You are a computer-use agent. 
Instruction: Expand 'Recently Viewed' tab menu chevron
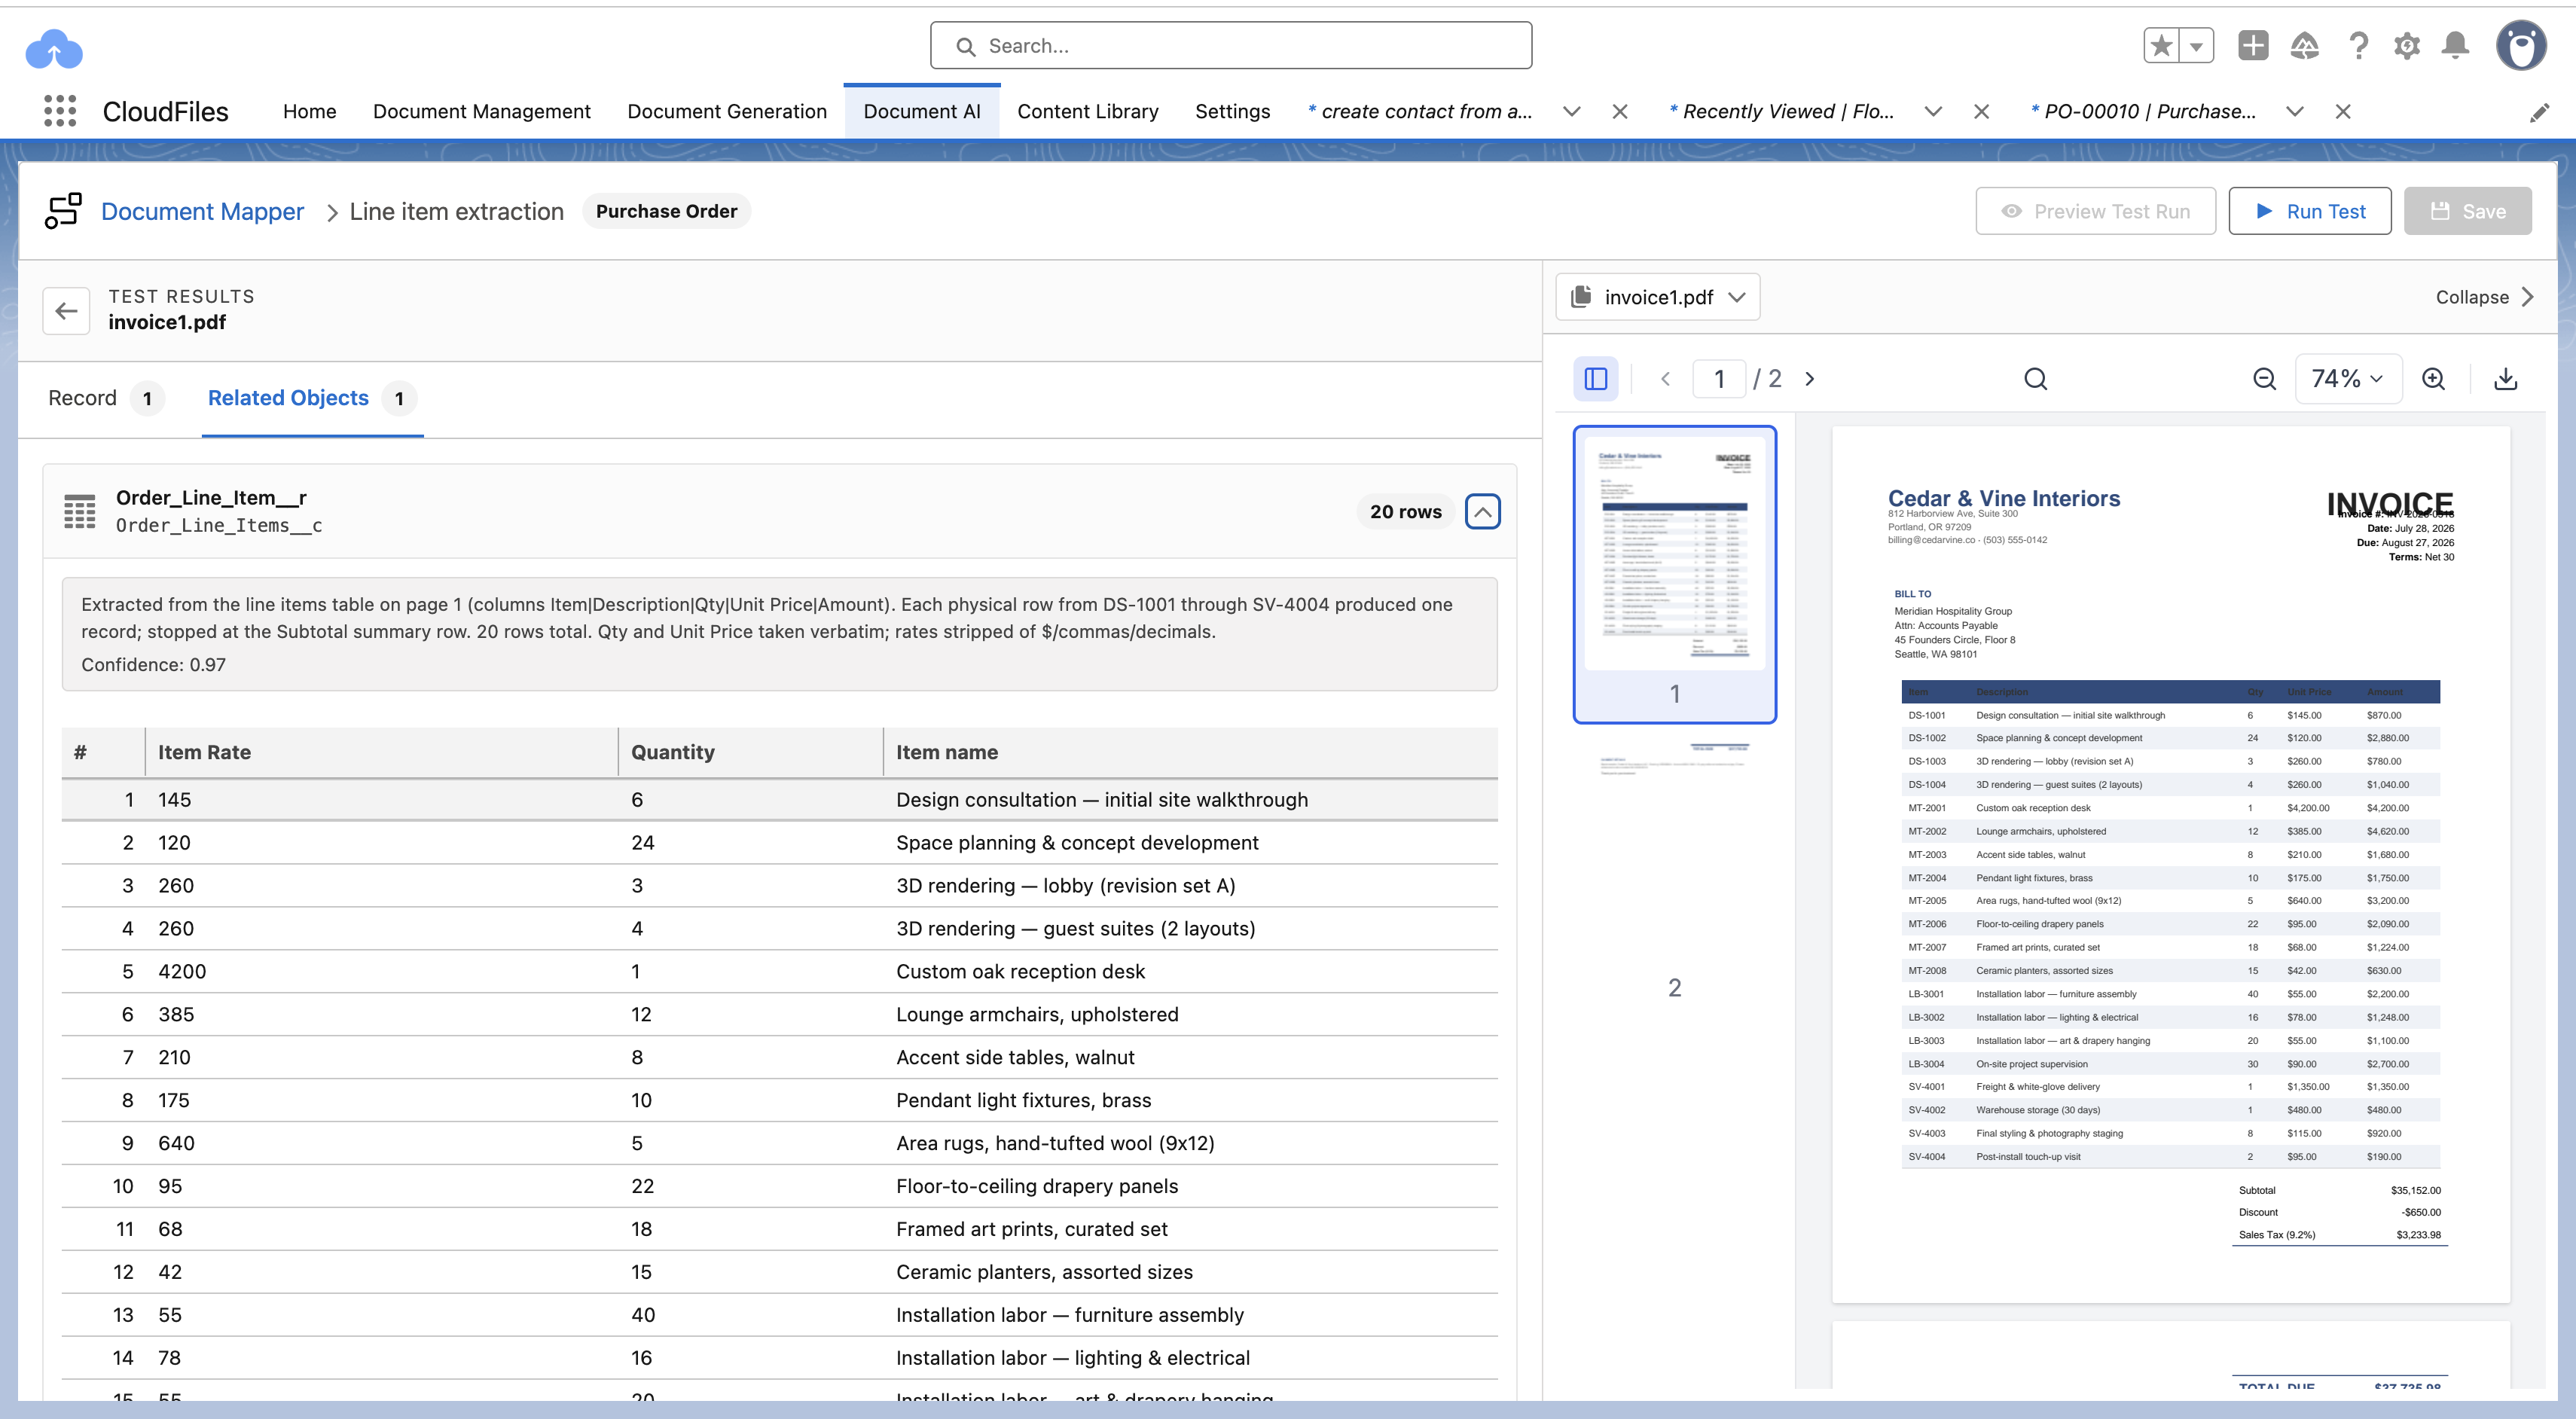[x=1933, y=112]
